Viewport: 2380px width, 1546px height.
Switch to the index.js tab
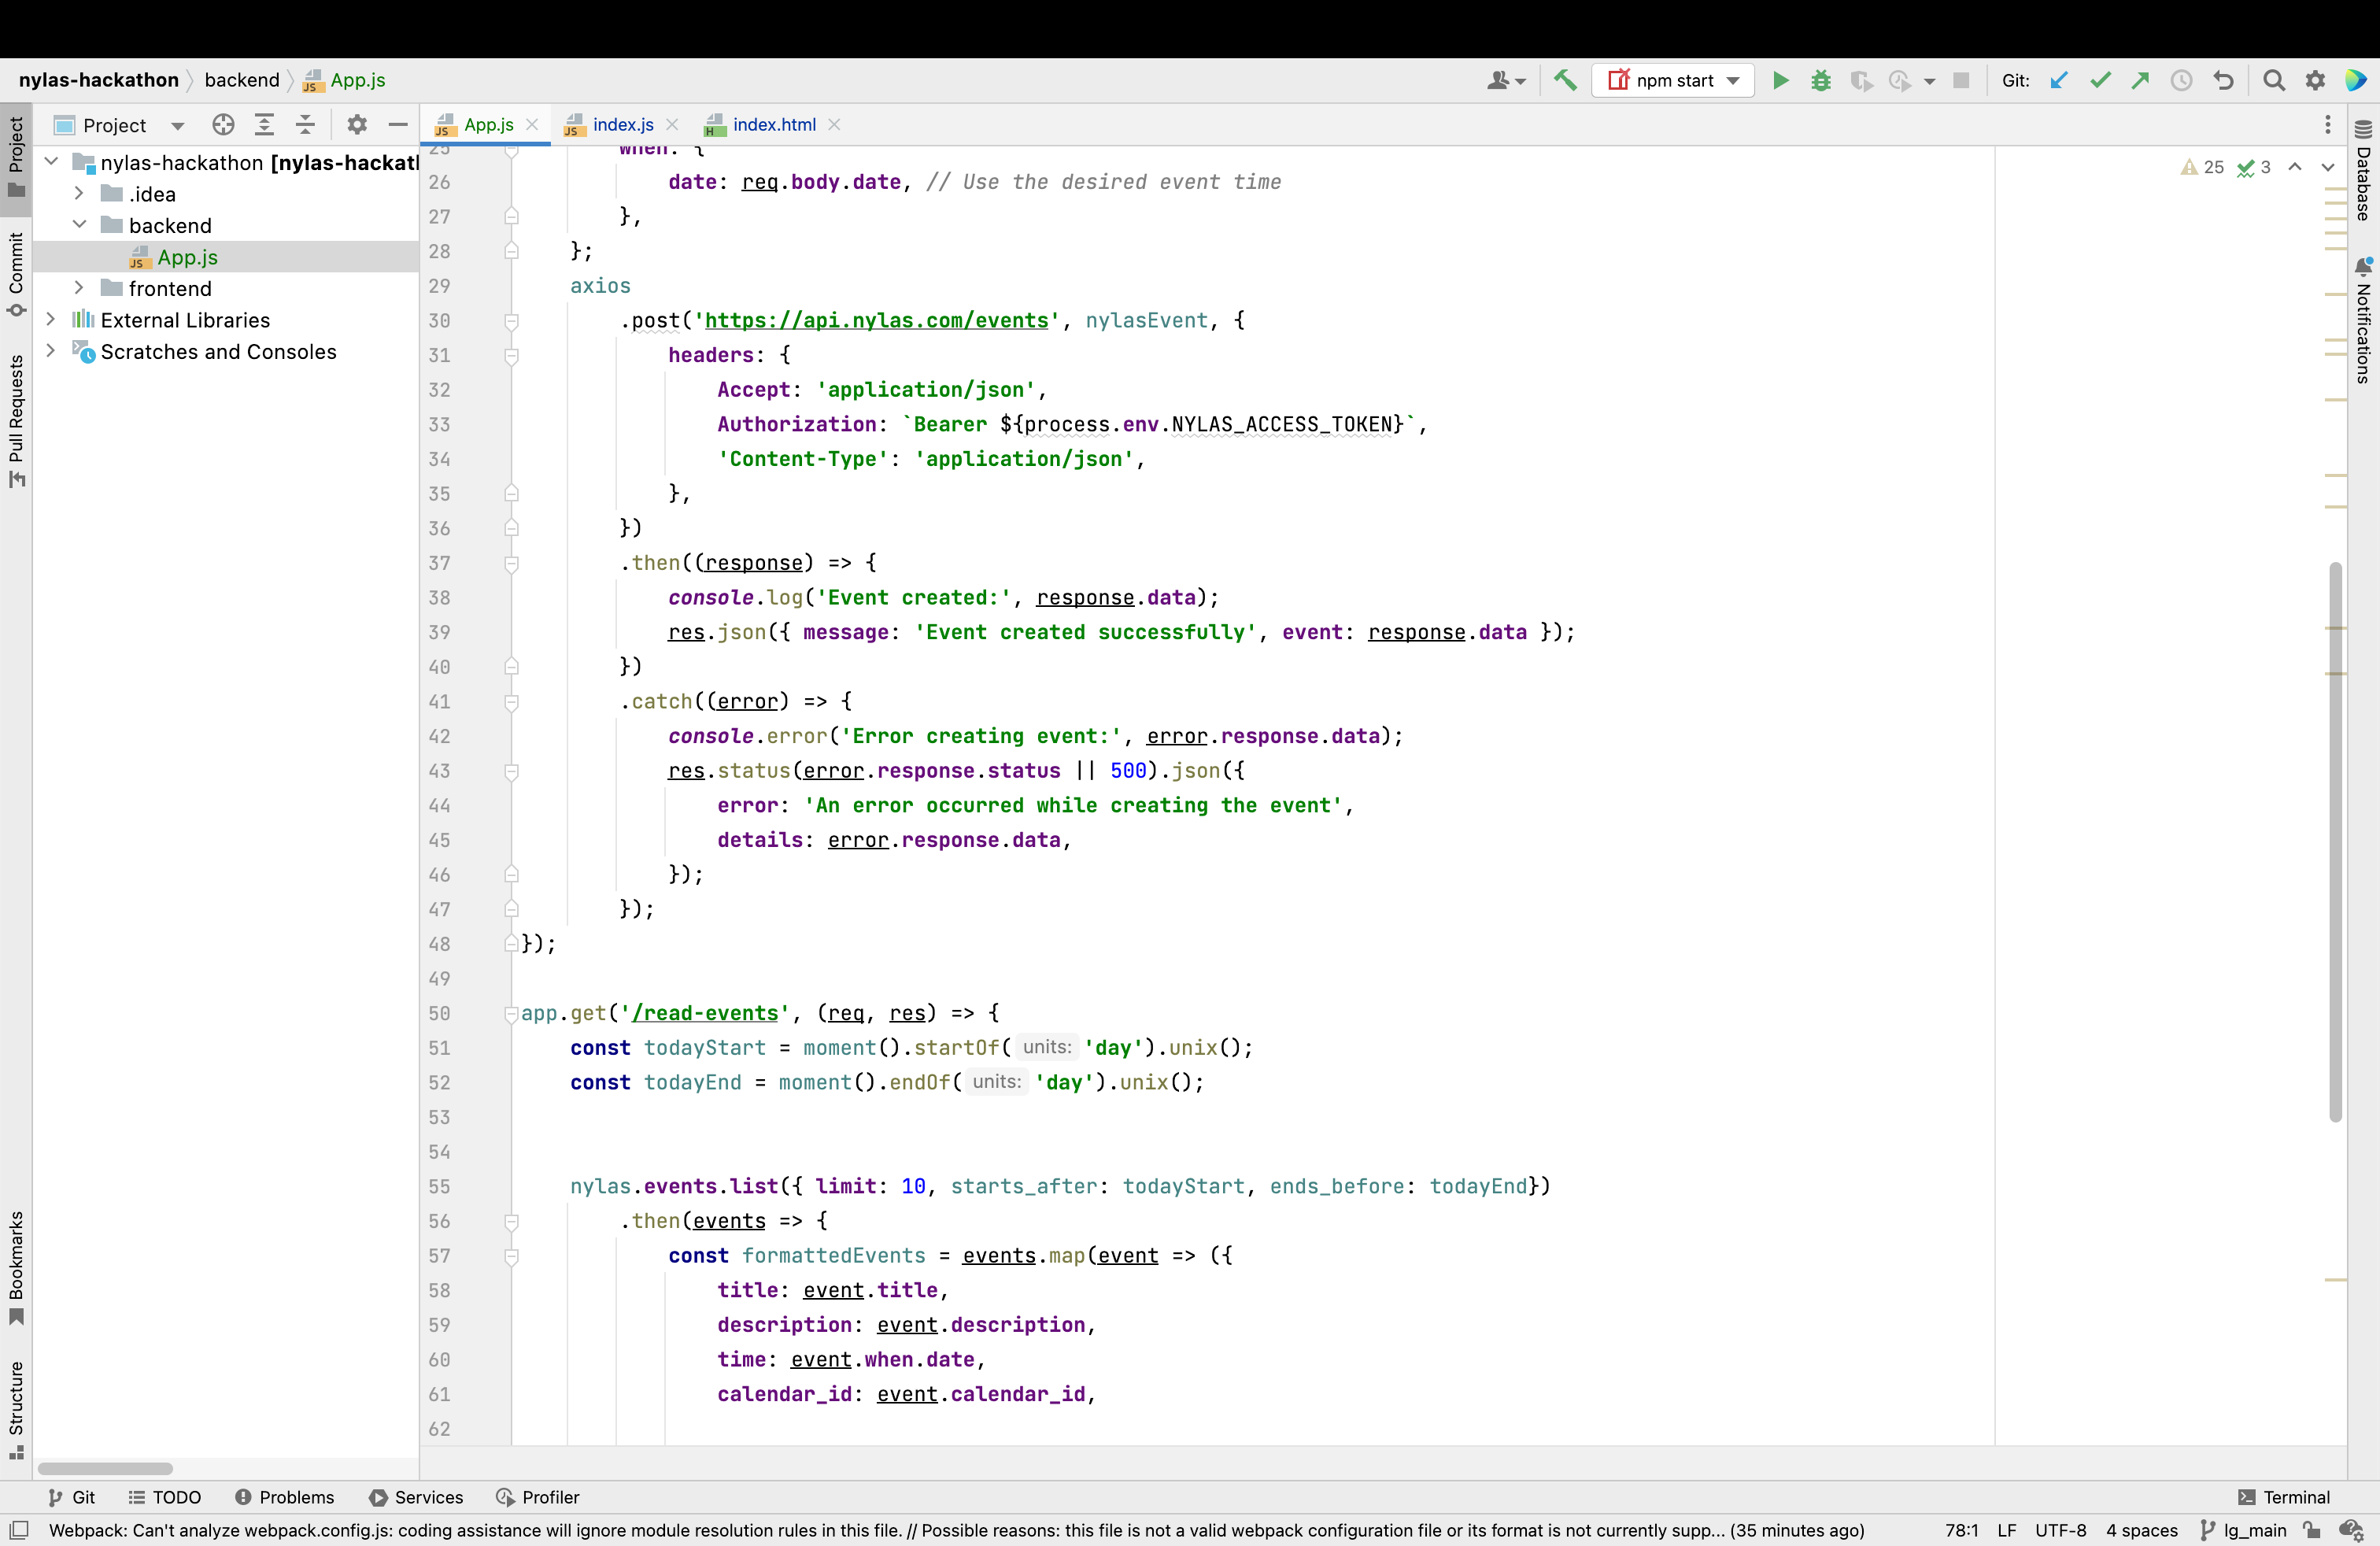click(622, 125)
